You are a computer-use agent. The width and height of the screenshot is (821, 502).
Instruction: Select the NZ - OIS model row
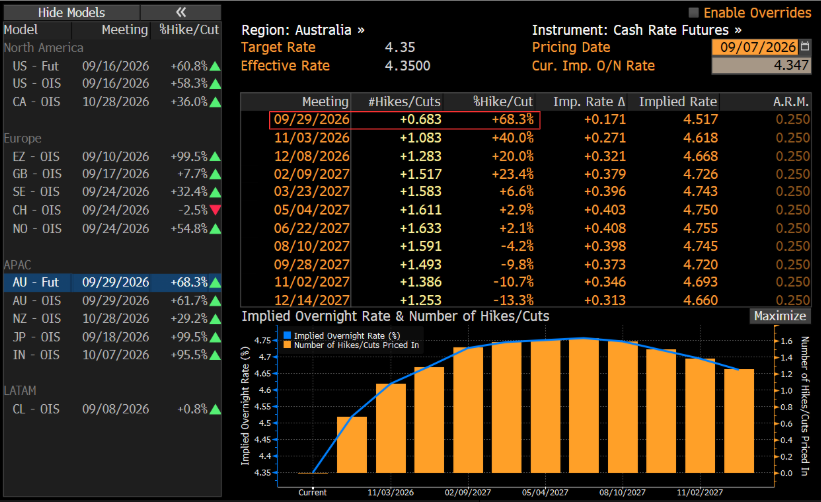113,318
